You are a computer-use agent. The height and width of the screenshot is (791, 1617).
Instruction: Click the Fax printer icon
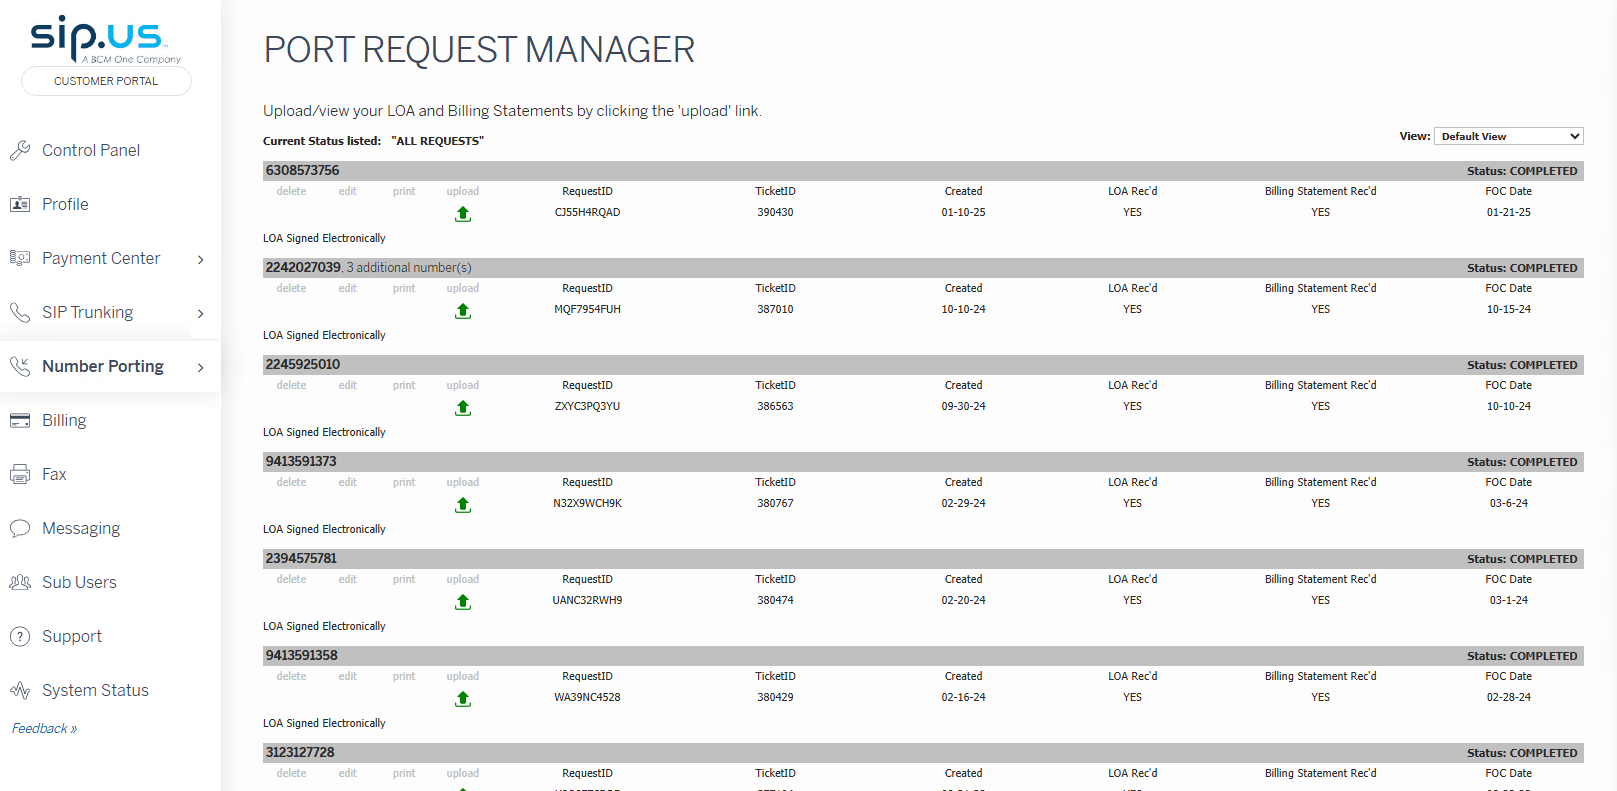click(x=20, y=474)
